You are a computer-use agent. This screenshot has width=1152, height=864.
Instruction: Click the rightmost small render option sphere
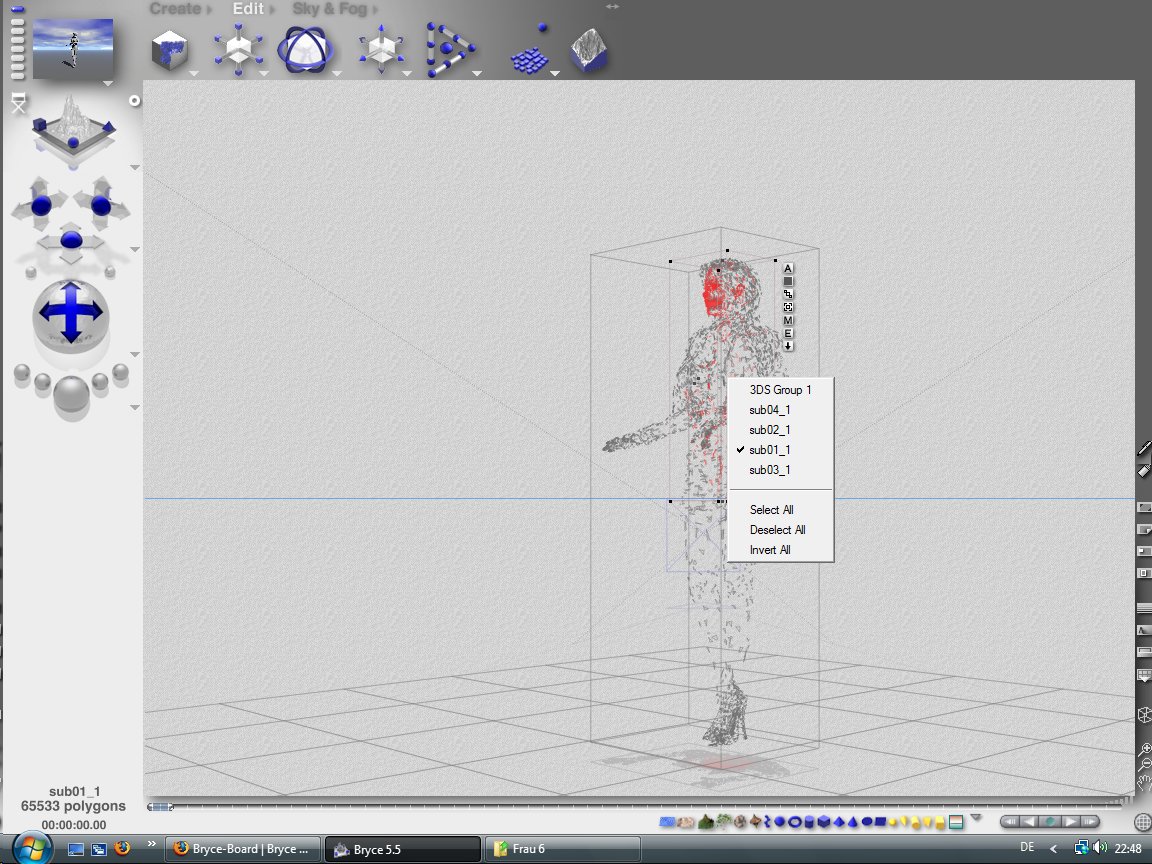pyautogui.click(x=120, y=374)
